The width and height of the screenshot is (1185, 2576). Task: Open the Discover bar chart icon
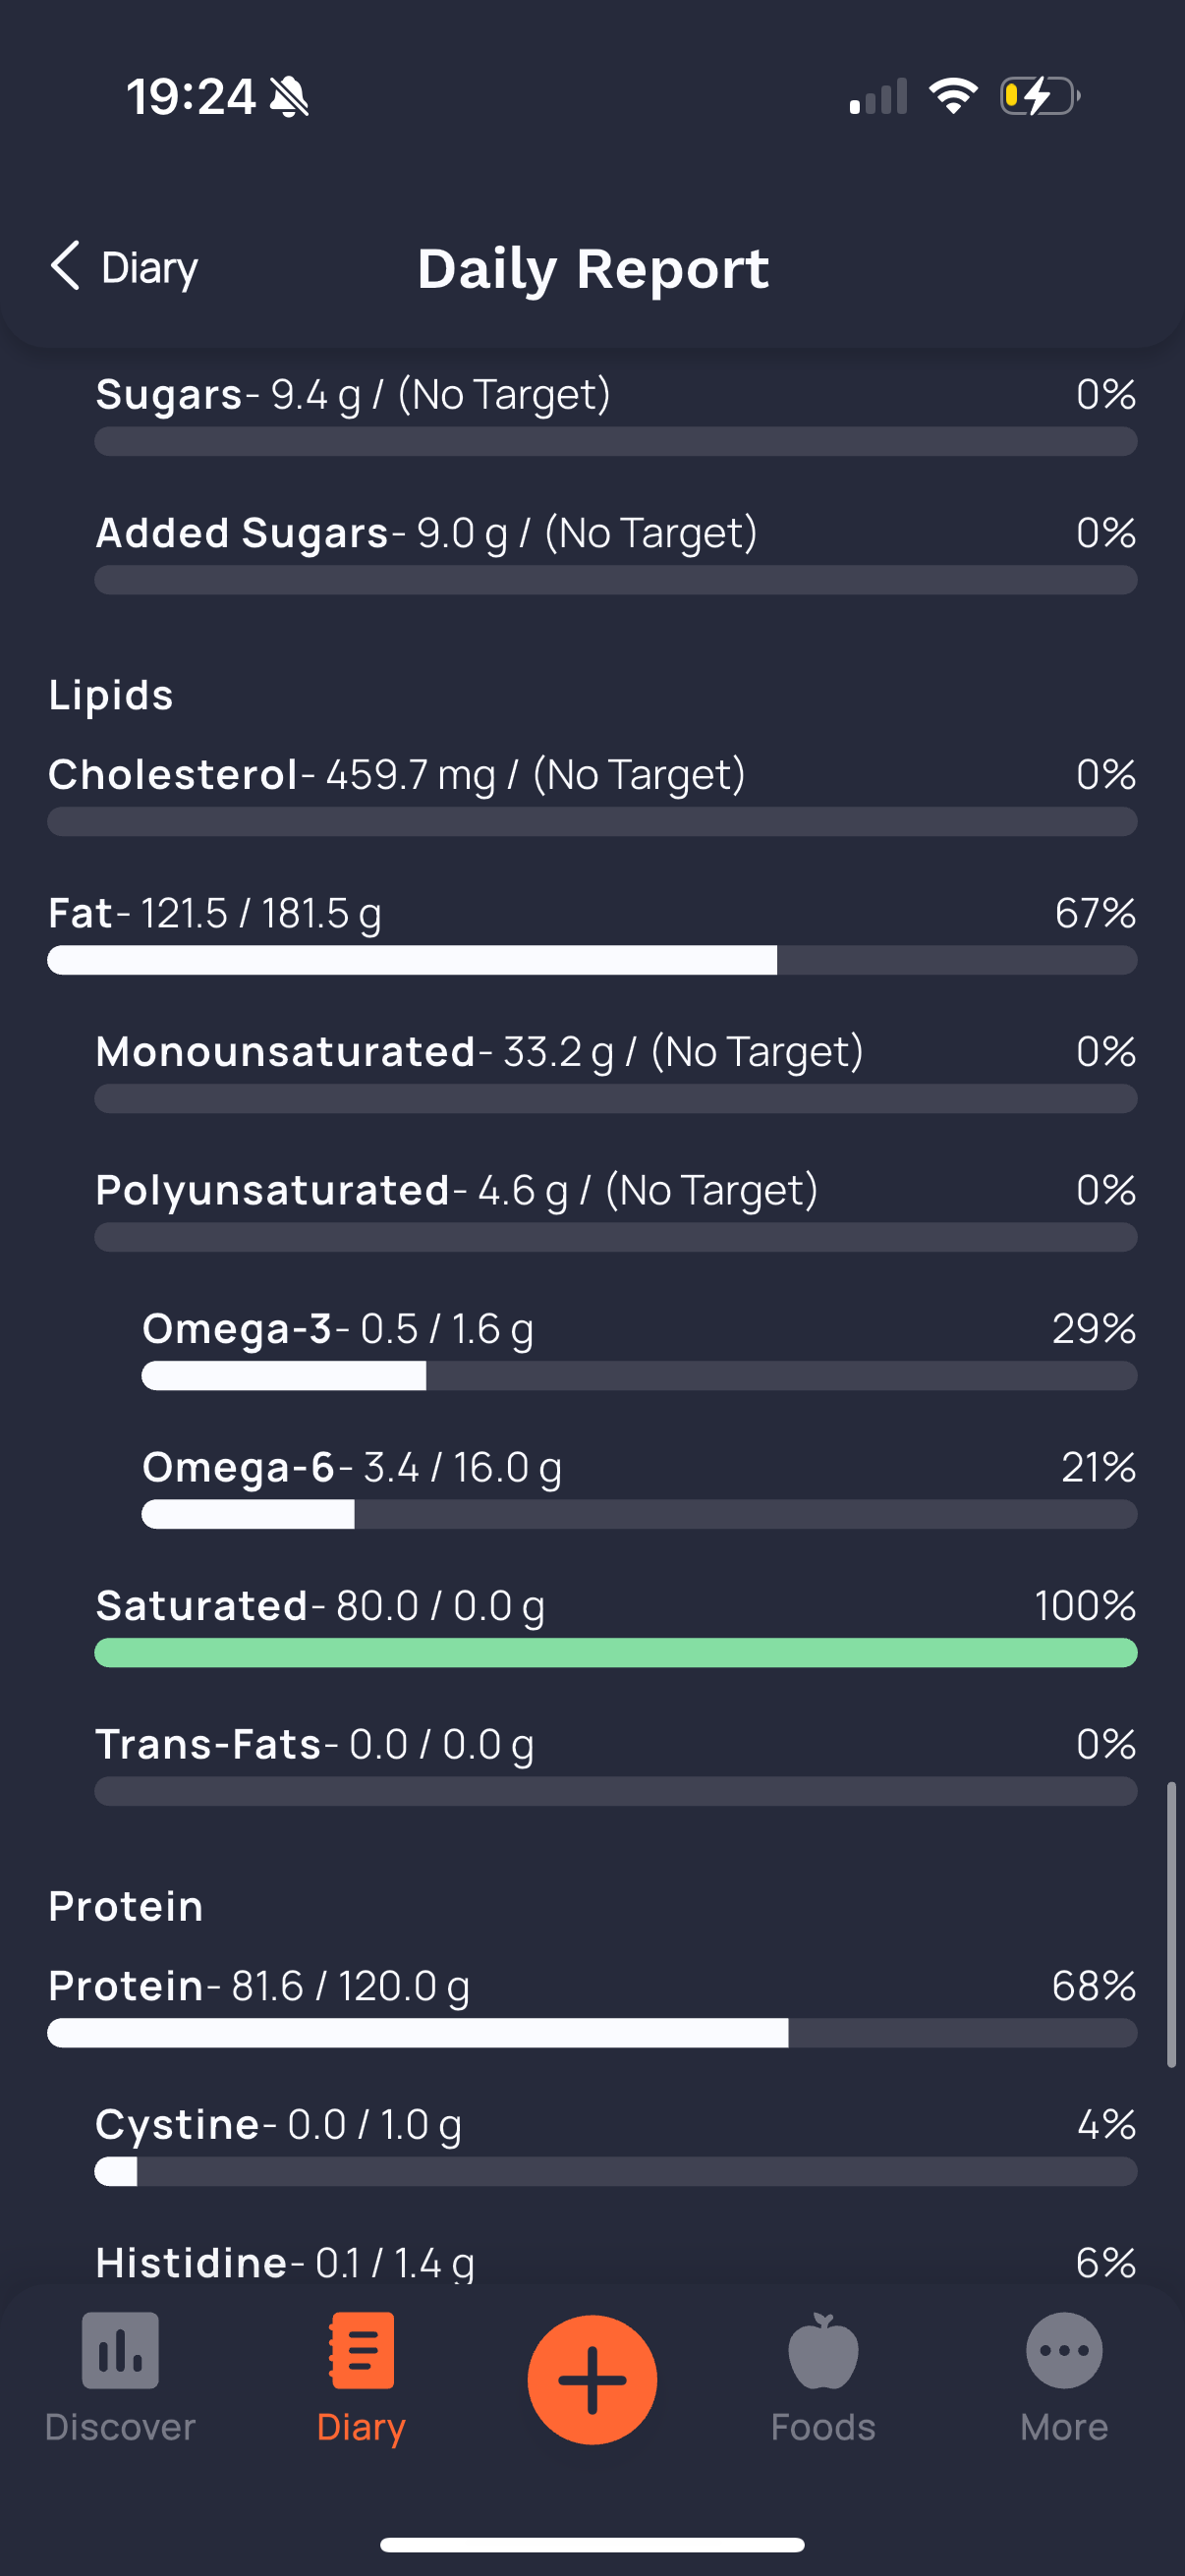pyautogui.click(x=120, y=2350)
